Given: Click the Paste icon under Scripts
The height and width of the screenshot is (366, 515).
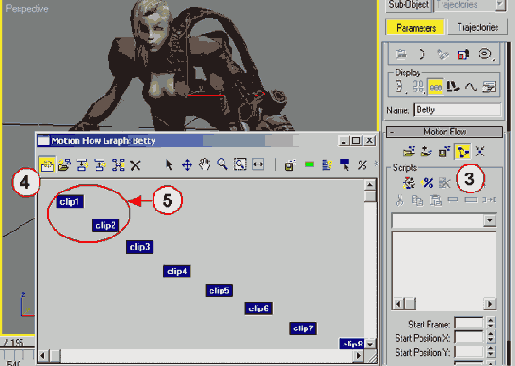Looking at the screenshot, I should 435,200.
